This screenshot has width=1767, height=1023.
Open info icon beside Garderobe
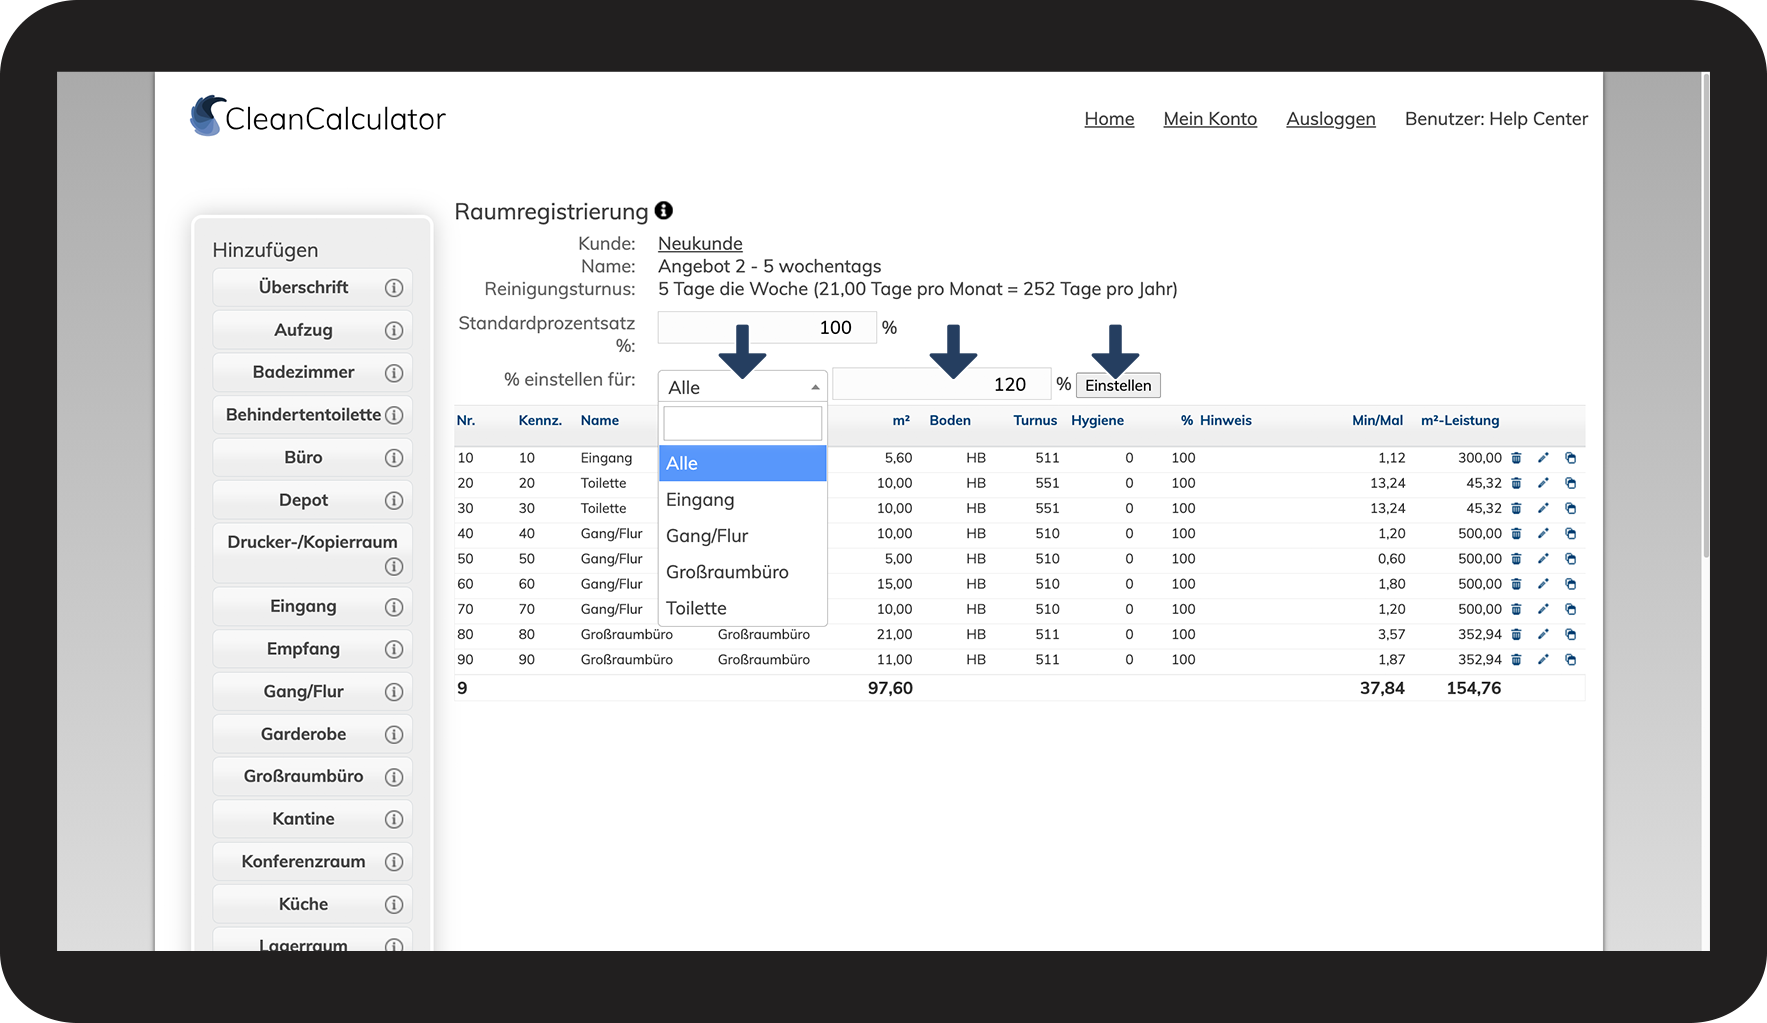pyautogui.click(x=394, y=735)
